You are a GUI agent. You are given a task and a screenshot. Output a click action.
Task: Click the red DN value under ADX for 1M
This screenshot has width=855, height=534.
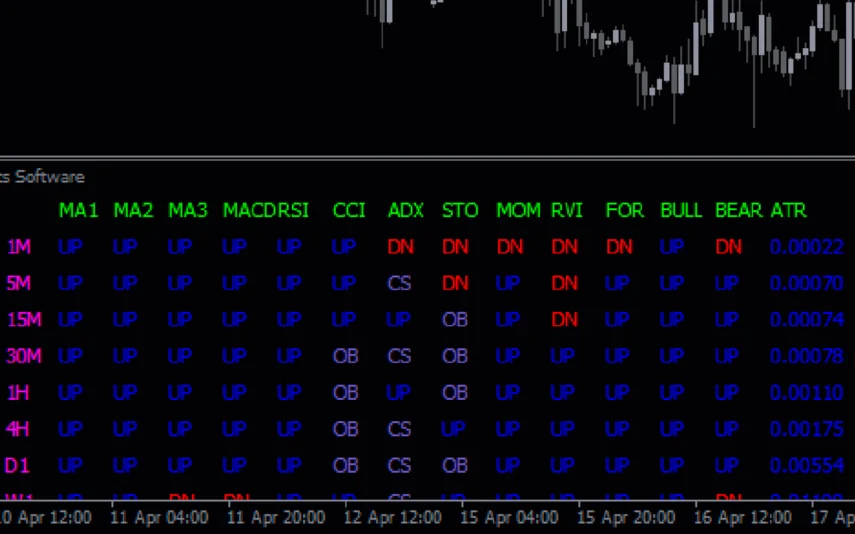tap(400, 247)
